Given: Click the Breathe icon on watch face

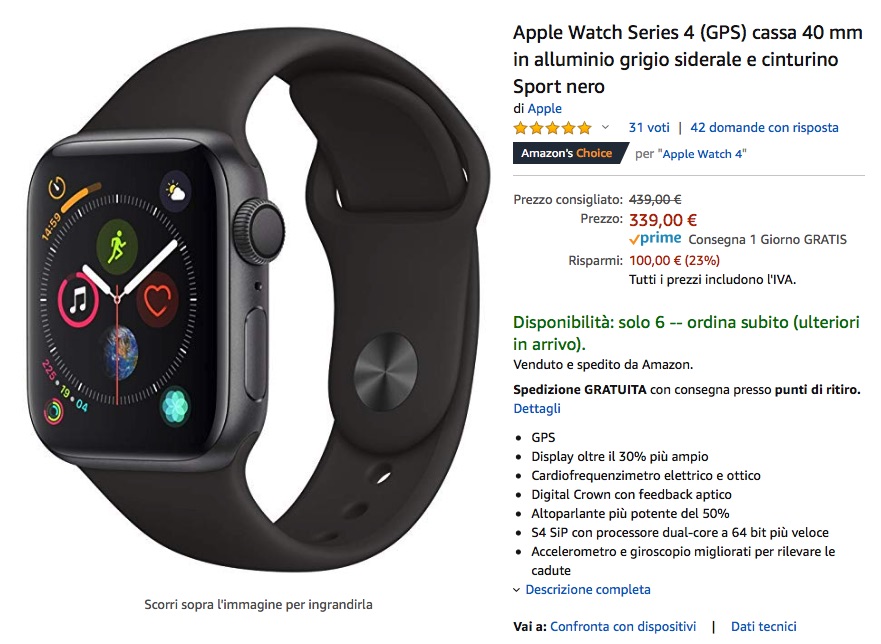Looking at the screenshot, I should click(x=175, y=406).
